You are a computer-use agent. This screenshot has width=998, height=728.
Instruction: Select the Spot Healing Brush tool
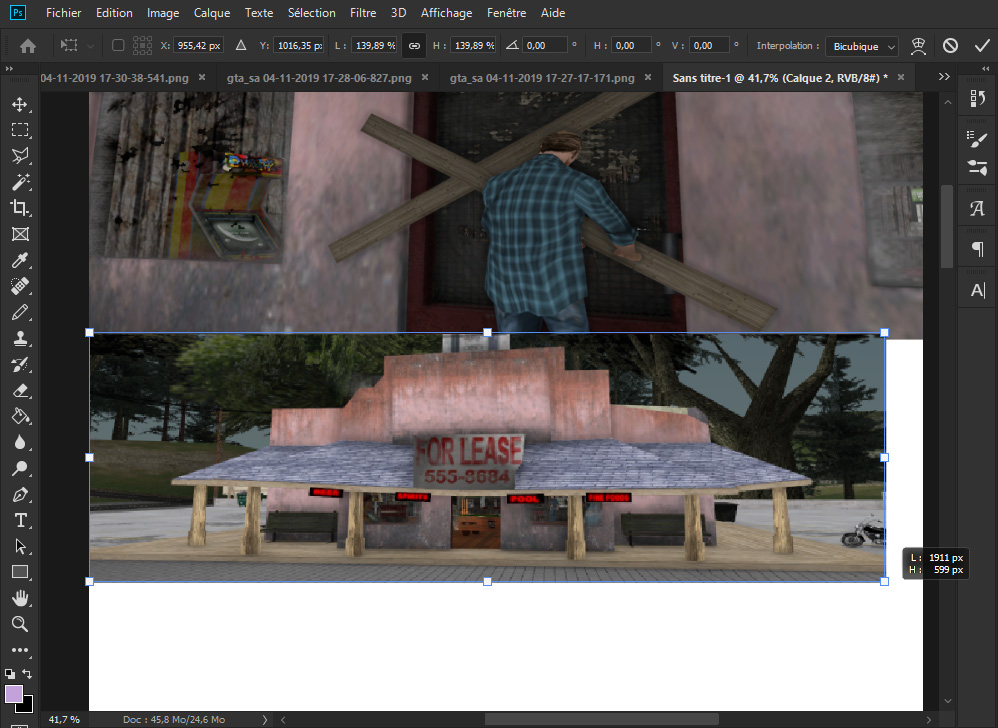click(x=20, y=286)
